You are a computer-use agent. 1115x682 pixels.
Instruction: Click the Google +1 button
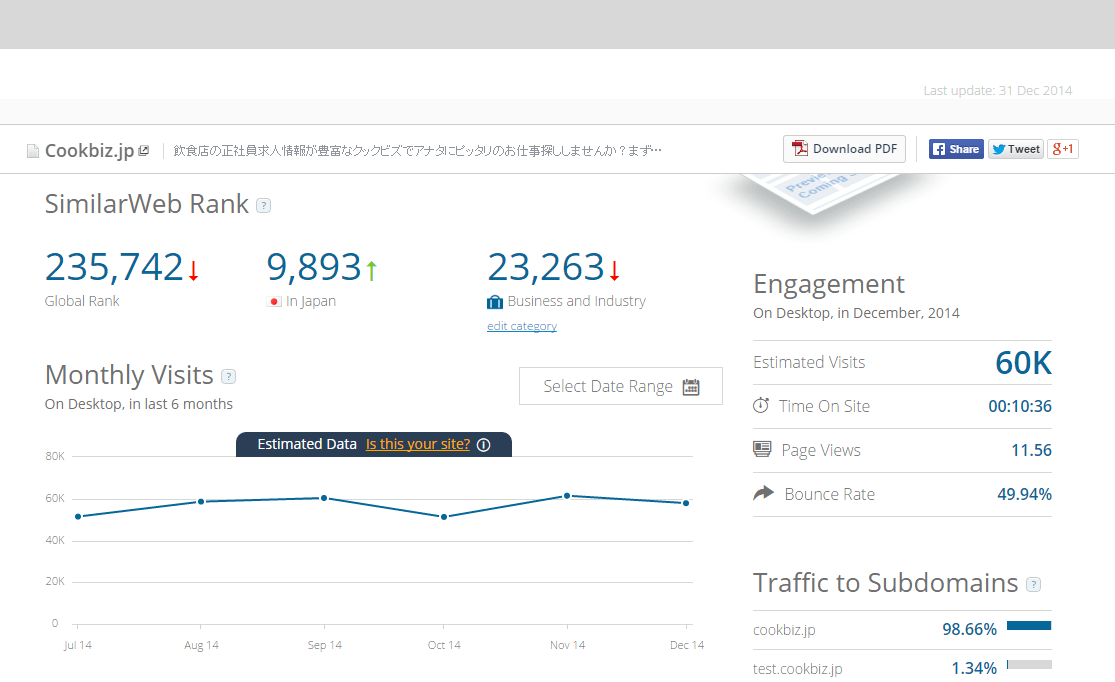coord(1063,149)
